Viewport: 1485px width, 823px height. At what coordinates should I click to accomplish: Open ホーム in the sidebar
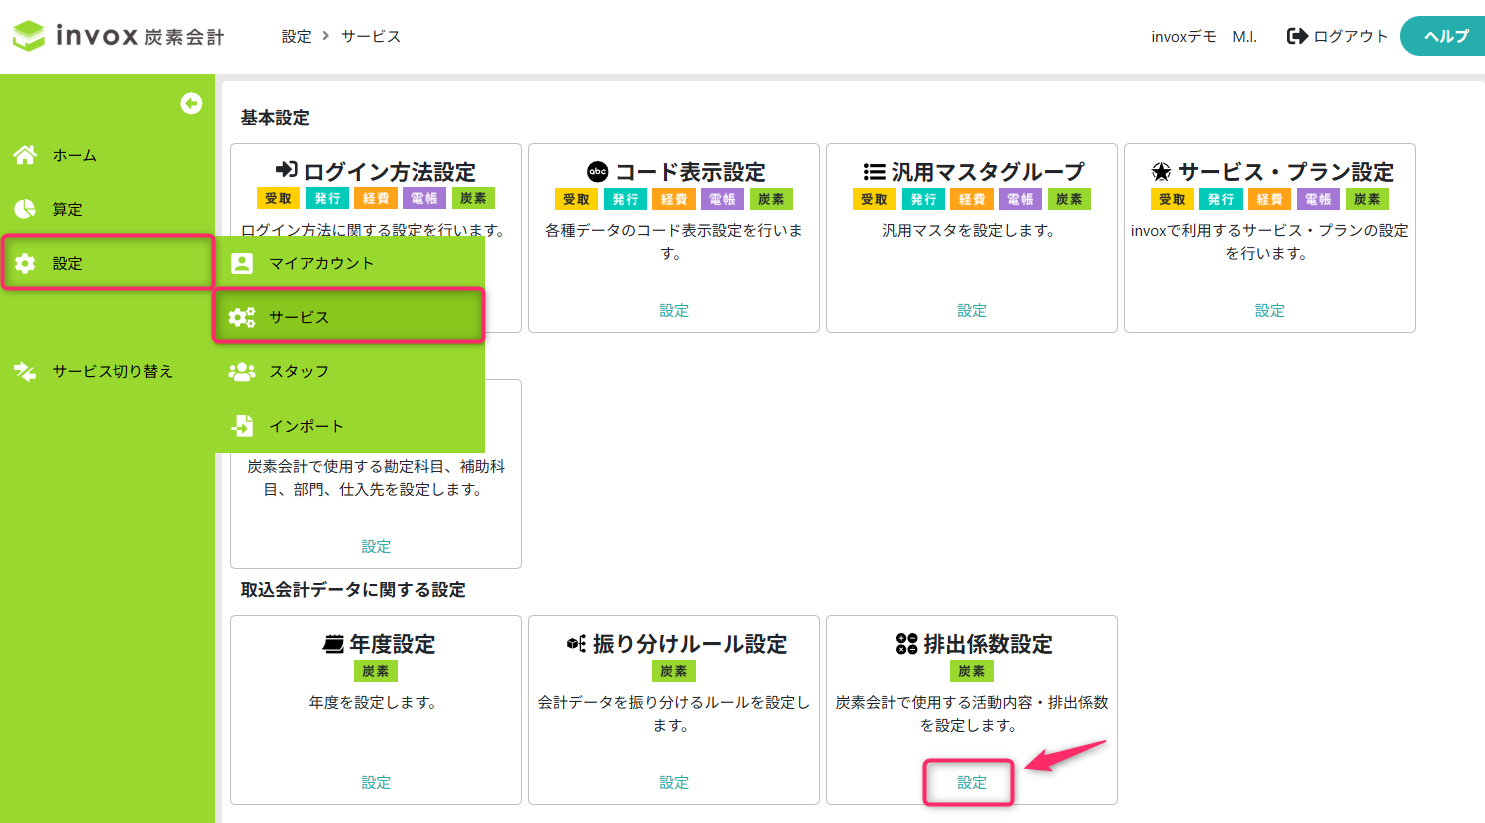[x=75, y=155]
